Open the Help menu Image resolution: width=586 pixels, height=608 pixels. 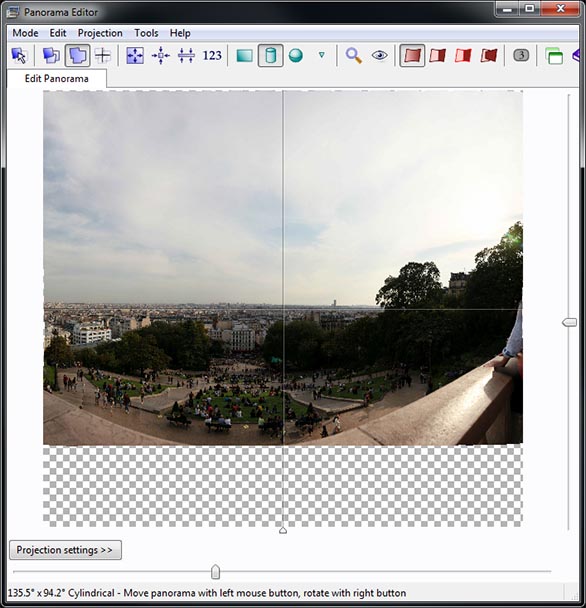(180, 33)
